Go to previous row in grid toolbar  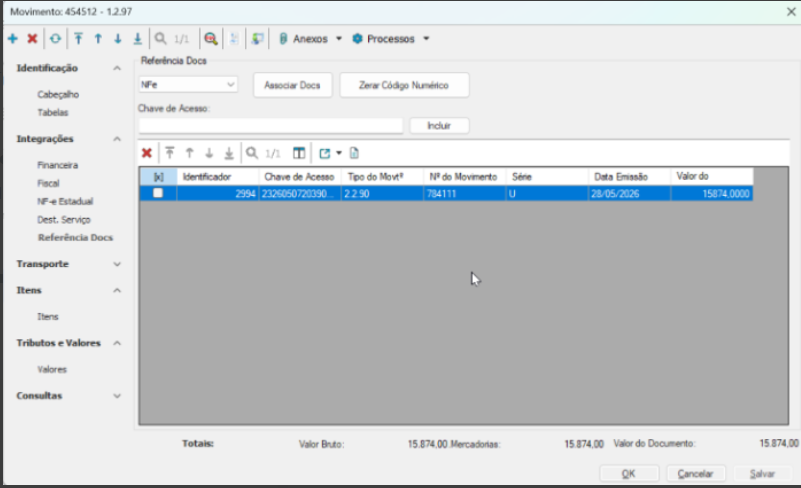[190, 153]
